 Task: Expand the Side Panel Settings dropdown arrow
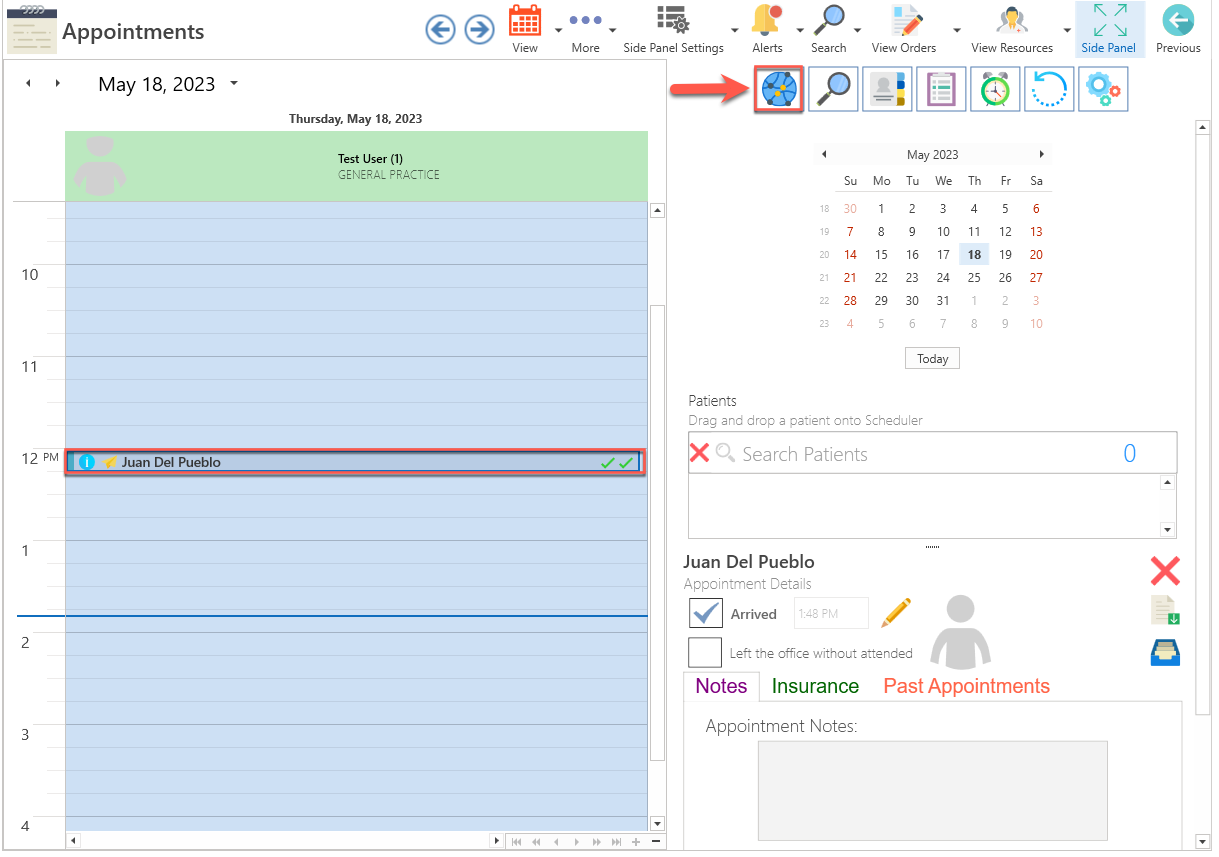[x=736, y=29]
